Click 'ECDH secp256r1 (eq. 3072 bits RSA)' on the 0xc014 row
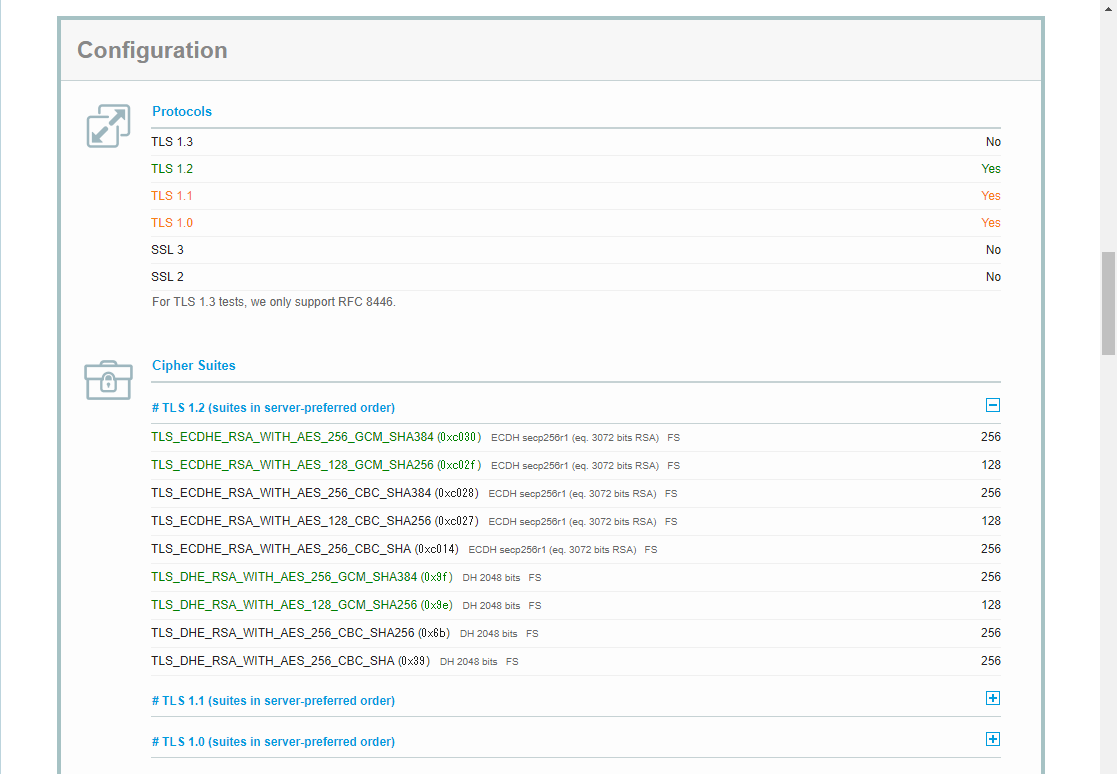Screen dimensions: 1117x774 pyautogui.click(x=552, y=550)
